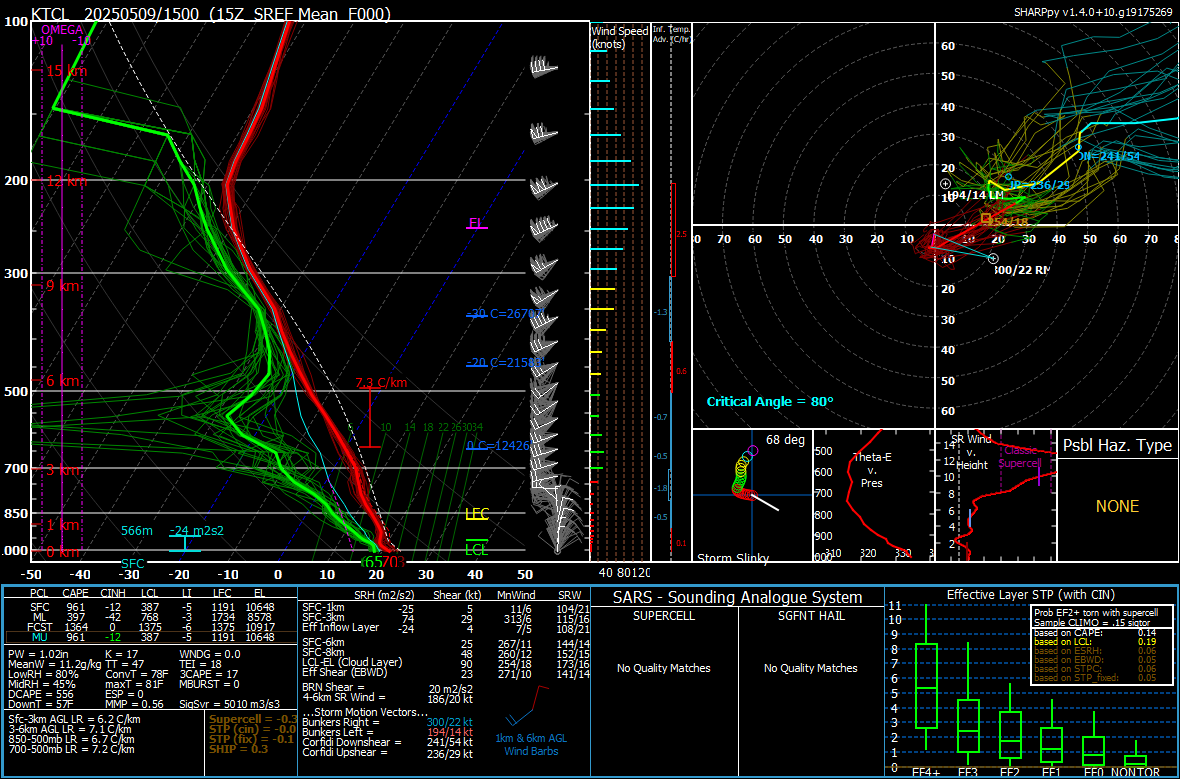Click the 200 mb pressure axis label
The height and width of the screenshot is (779, 1180).
coord(16,181)
